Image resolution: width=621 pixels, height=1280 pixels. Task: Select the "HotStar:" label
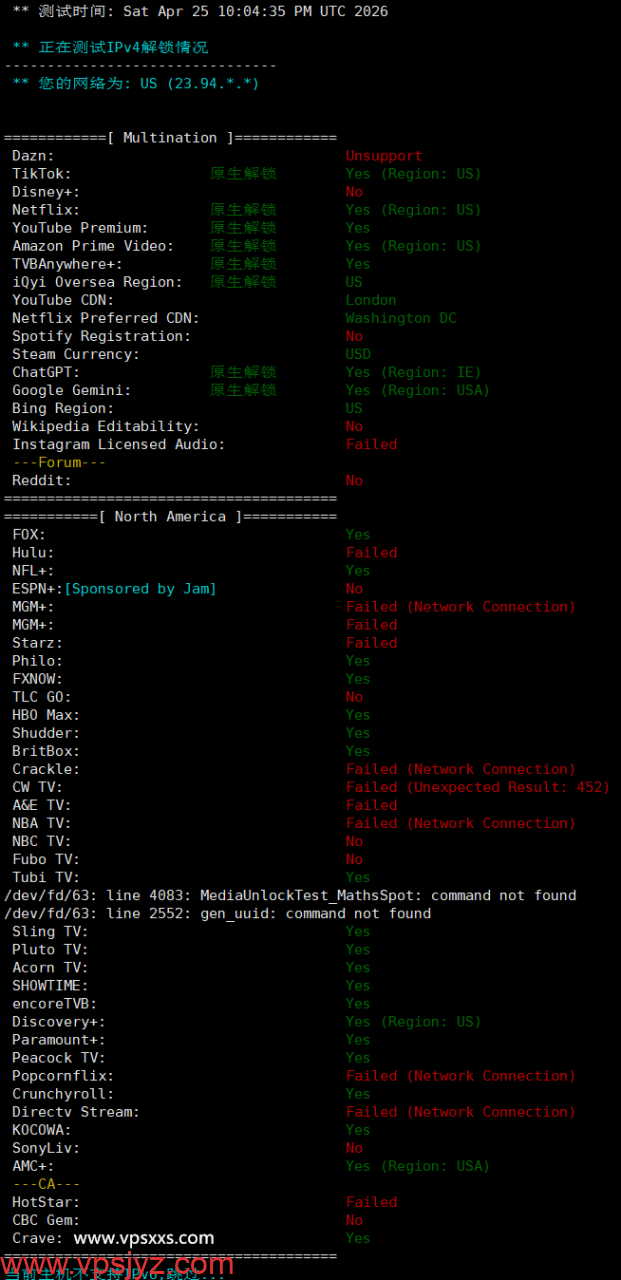tap(46, 1202)
